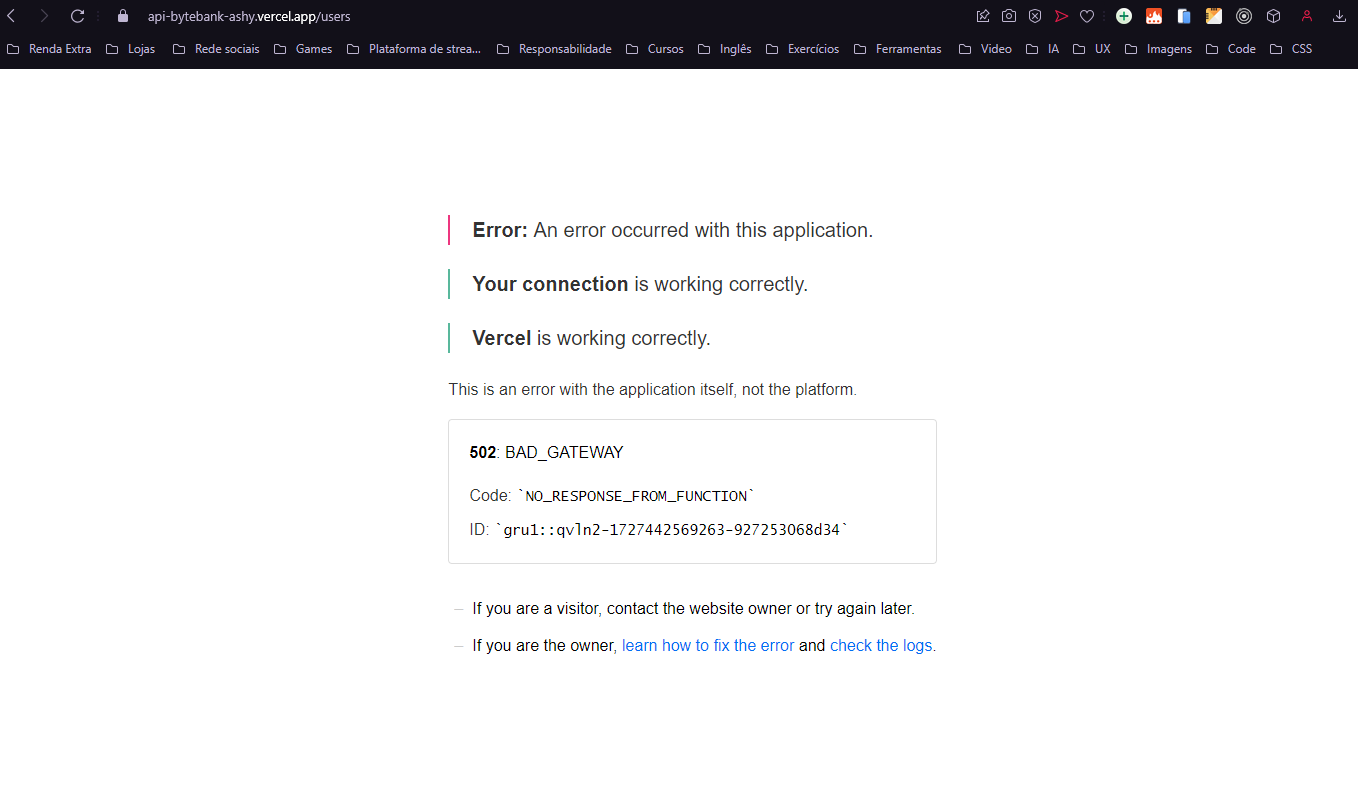Open the extensions cube icon
The width and height of the screenshot is (1358, 798).
coord(1273,16)
